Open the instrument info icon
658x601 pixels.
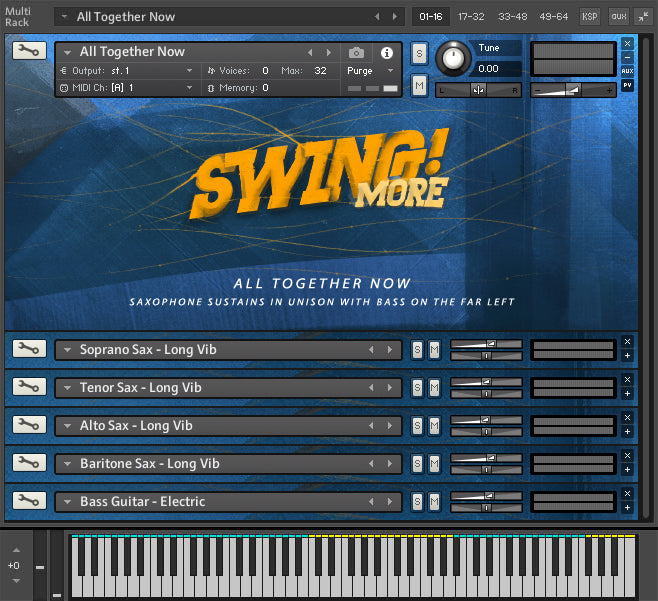(x=387, y=52)
